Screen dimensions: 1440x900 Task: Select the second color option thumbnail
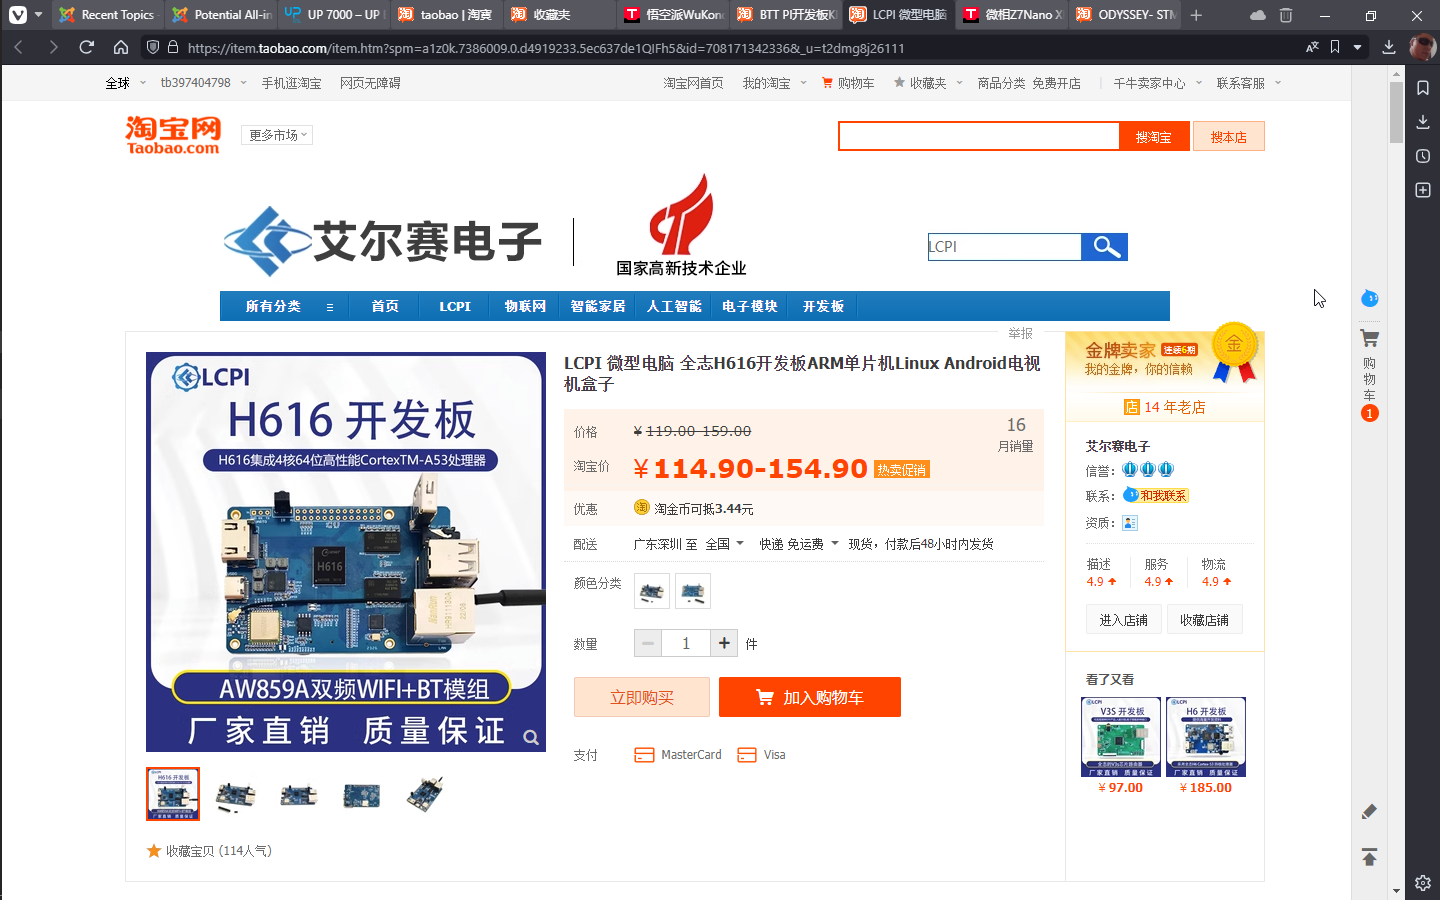pyautogui.click(x=693, y=591)
